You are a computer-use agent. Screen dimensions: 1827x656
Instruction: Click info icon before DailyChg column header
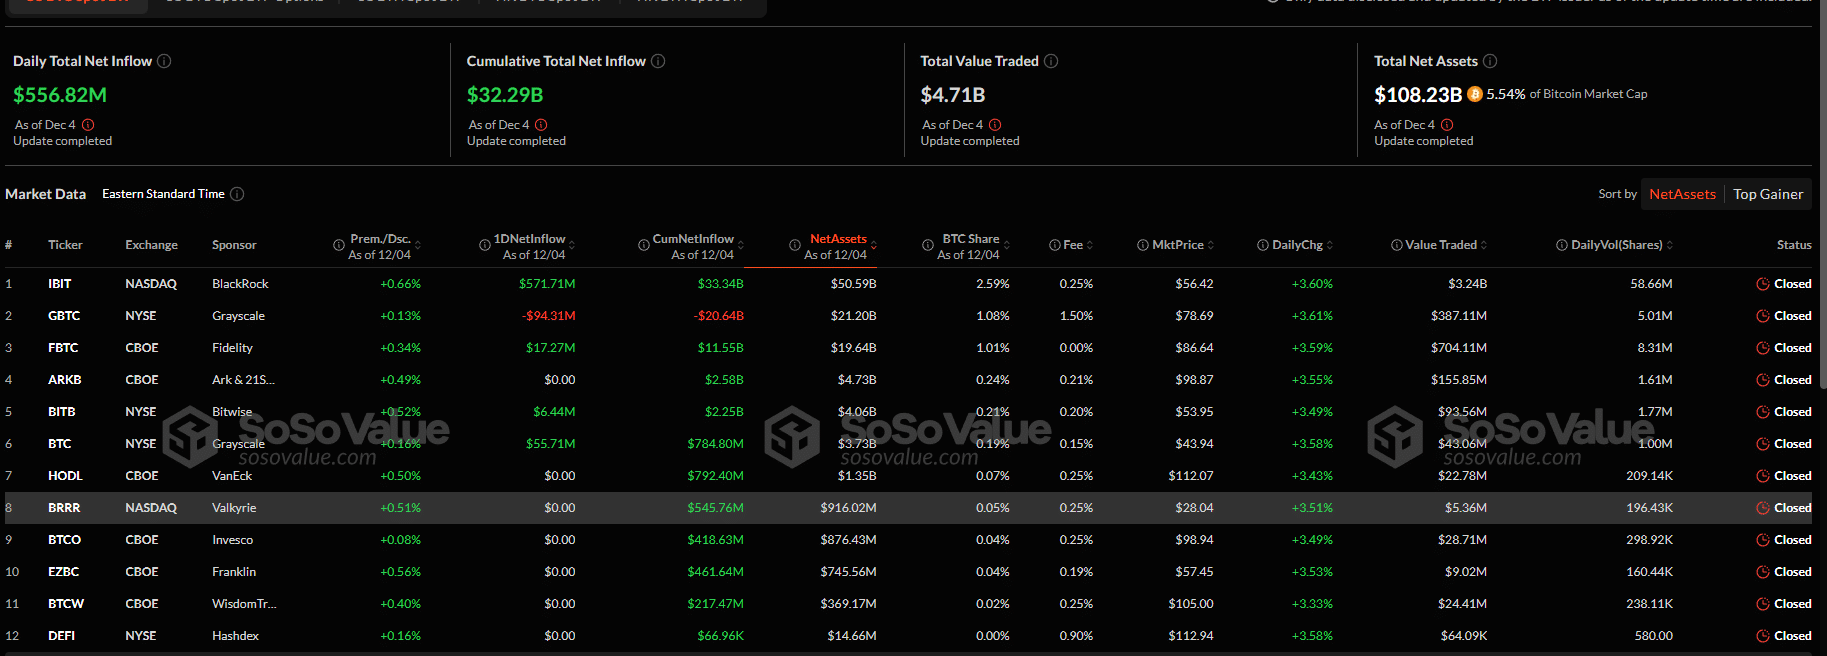pyautogui.click(x=1263, y=245)
